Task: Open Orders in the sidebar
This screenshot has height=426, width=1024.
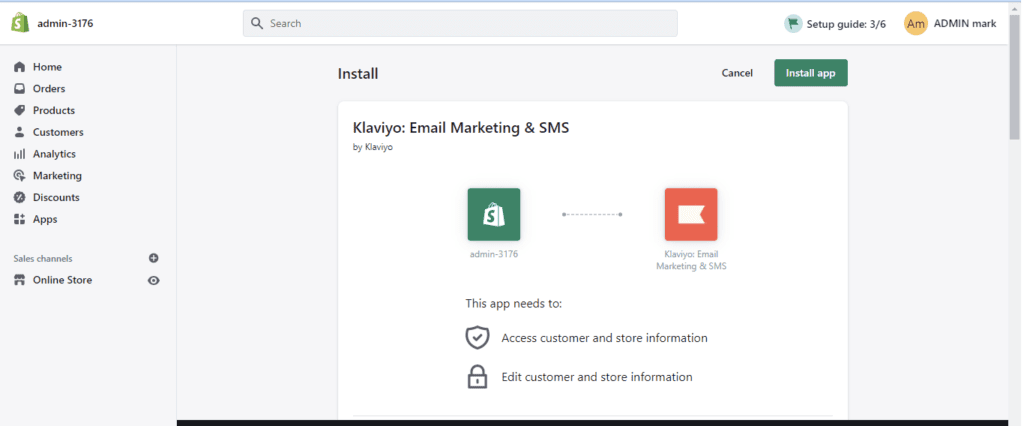Action: point(49,88)
